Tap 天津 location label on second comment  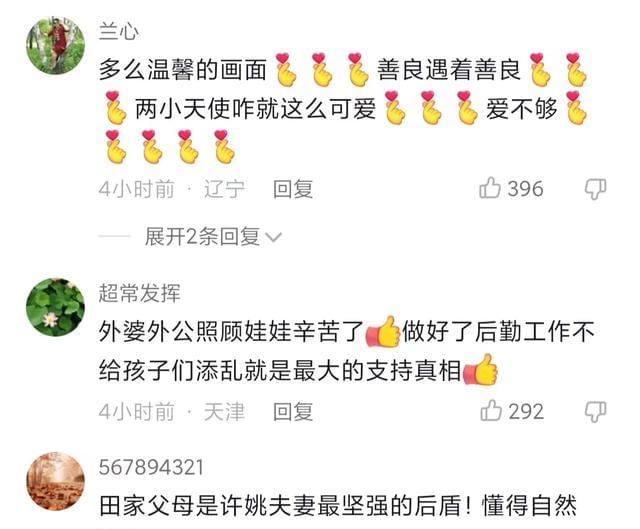(224, 411)
